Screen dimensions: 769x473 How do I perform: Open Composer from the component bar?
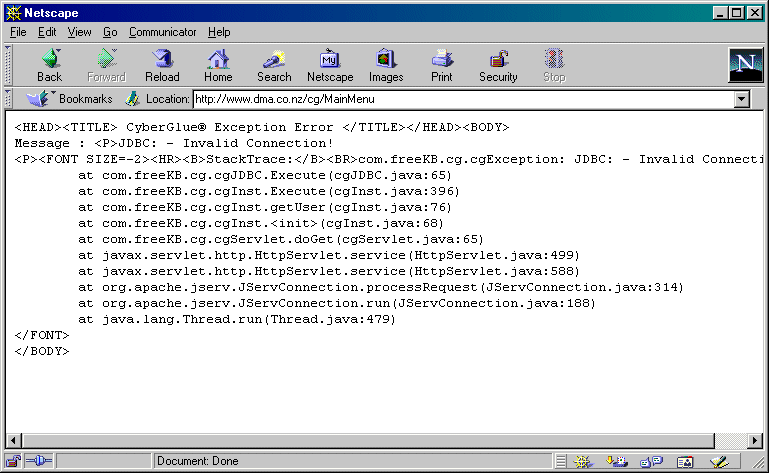[718, 461]
